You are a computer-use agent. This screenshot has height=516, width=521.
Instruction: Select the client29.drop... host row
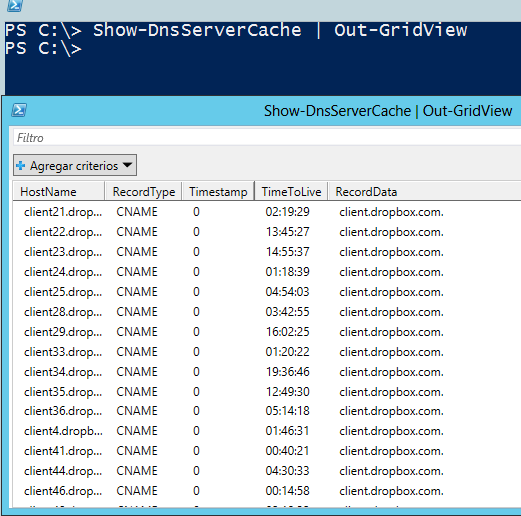pyautogui.click(x=267, y=332)
